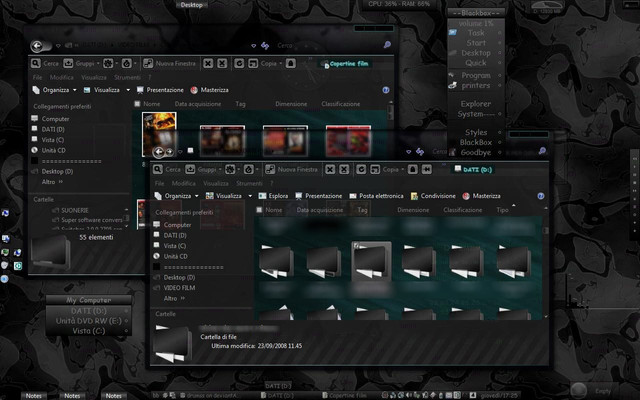The width and height of the screenshot is (640, 400).
Task: Click the Cerca magnifier in the Copertine film toolbar
Action: 36,63
